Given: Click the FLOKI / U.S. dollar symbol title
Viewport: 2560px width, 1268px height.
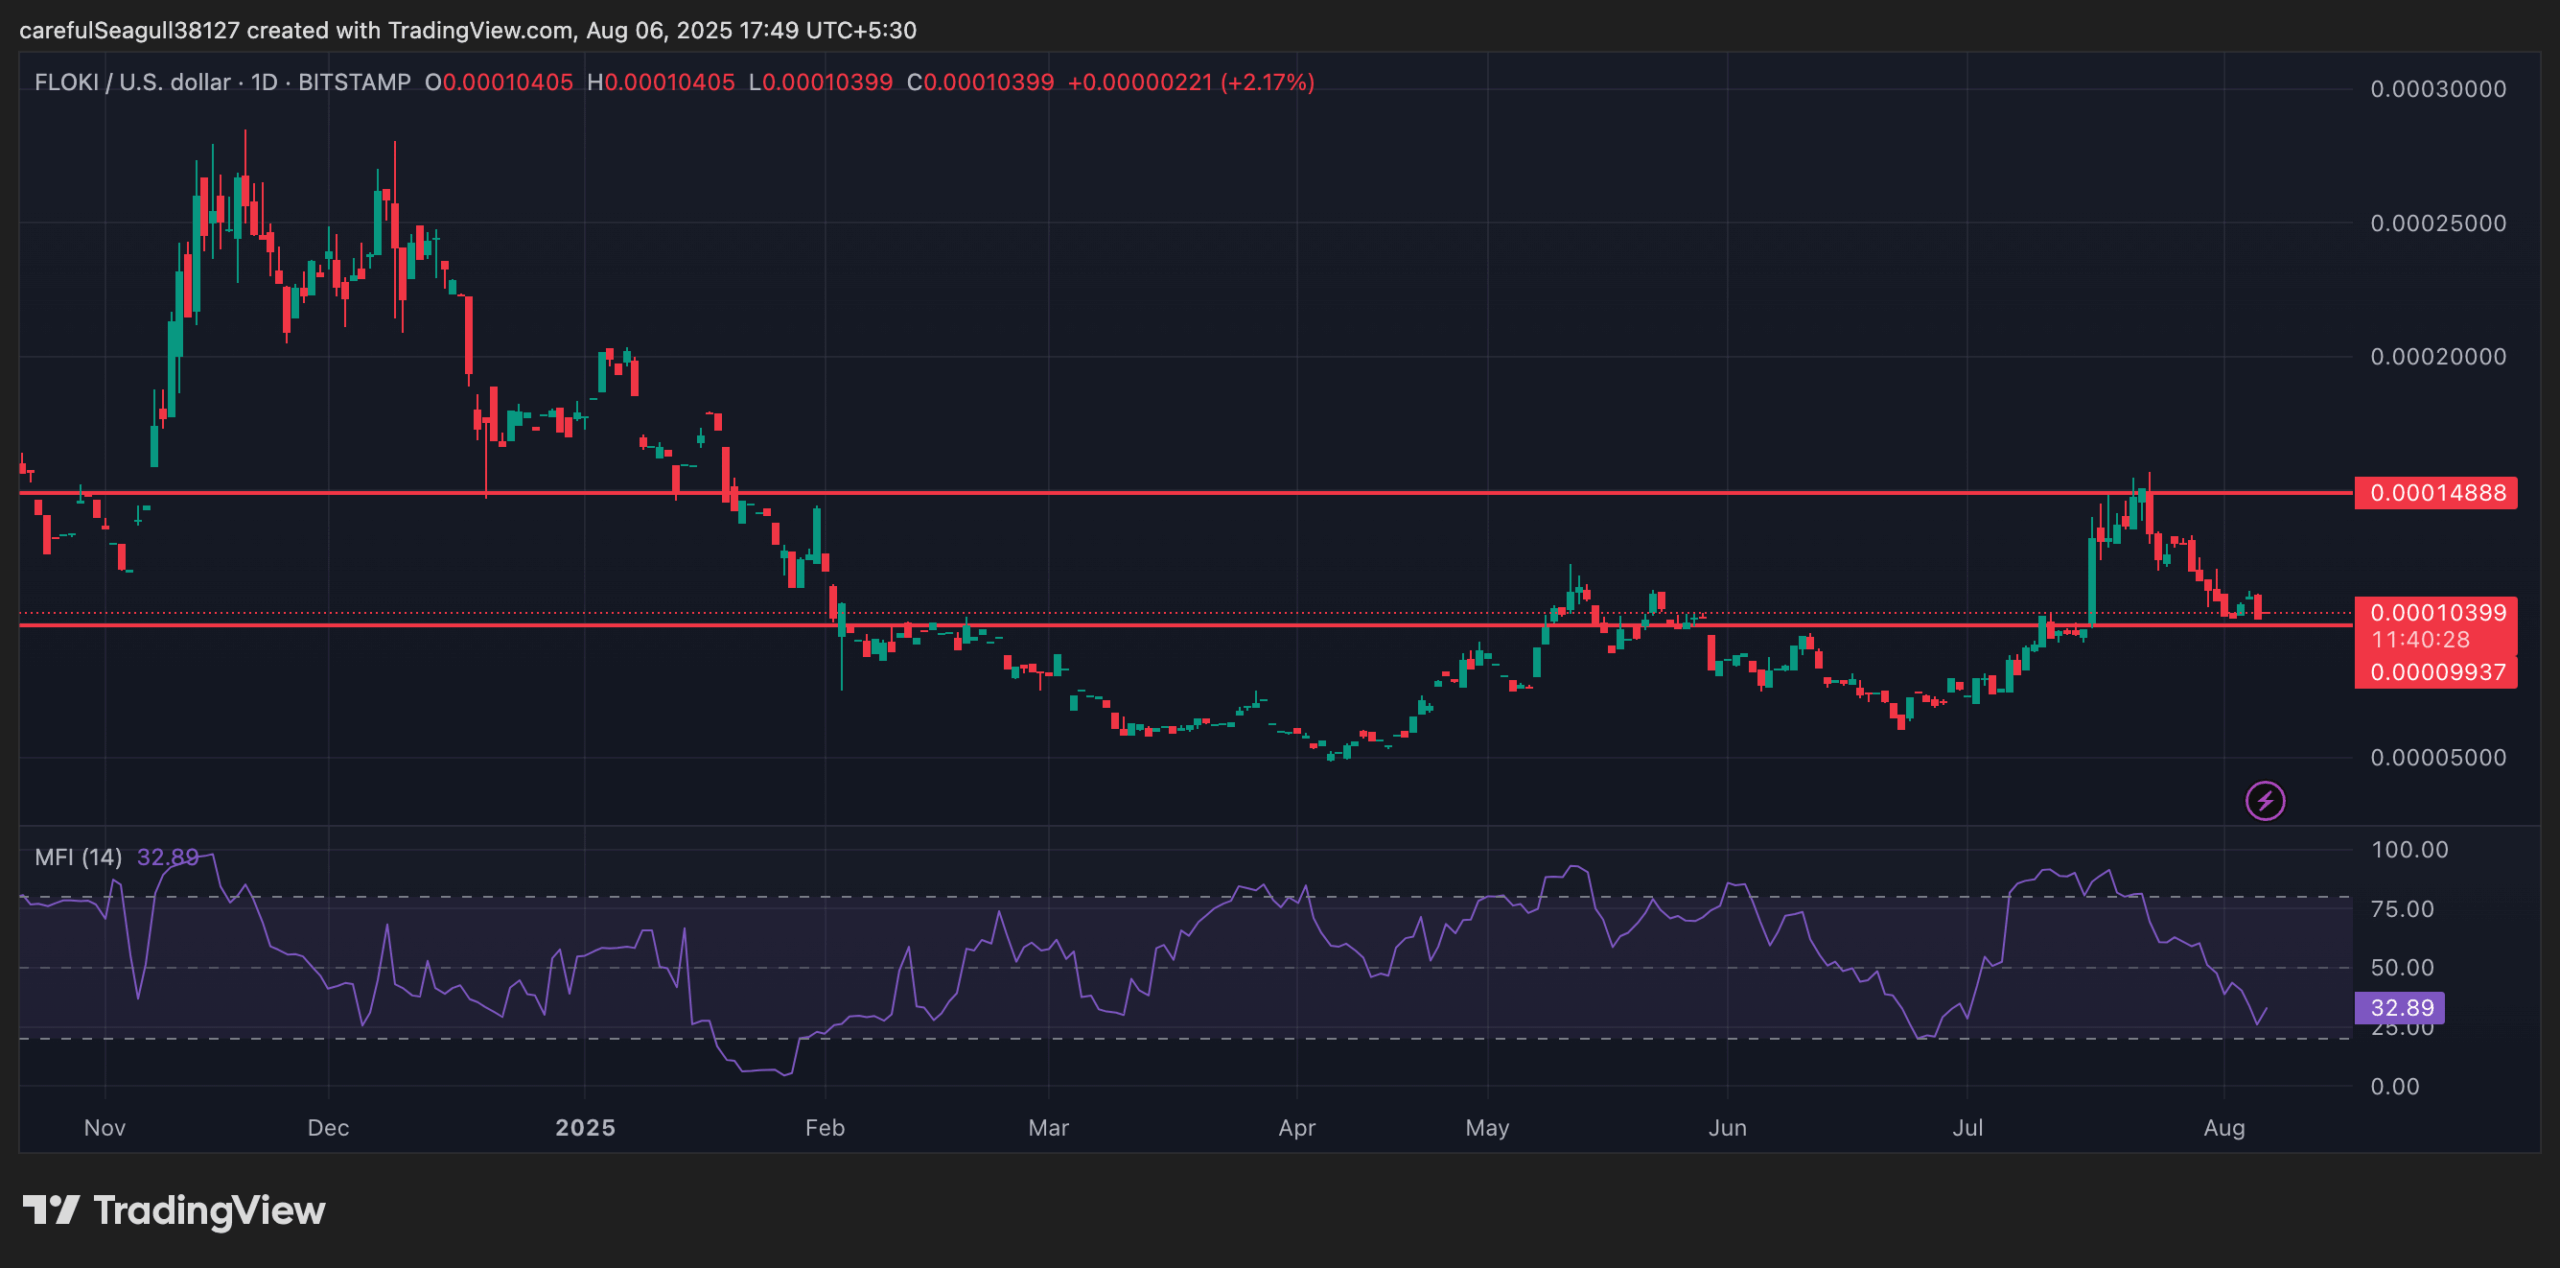Looking at the screenshot, I should [132, 82].
